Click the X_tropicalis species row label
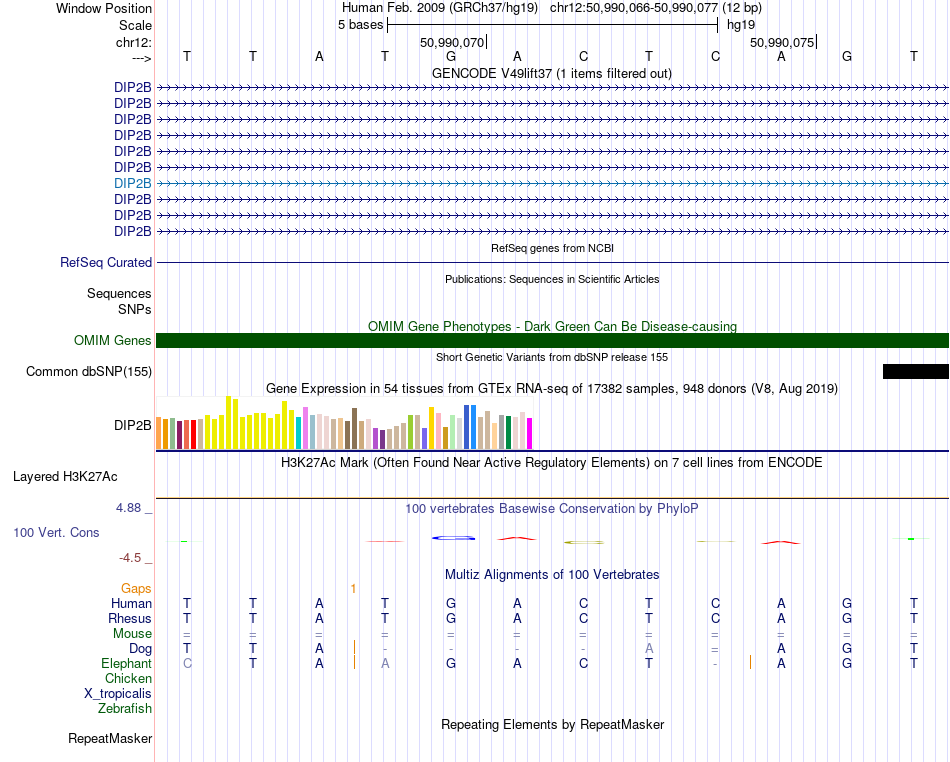Image resolution: width=950 pixels, height=762 pixels. tap(118, 694)
